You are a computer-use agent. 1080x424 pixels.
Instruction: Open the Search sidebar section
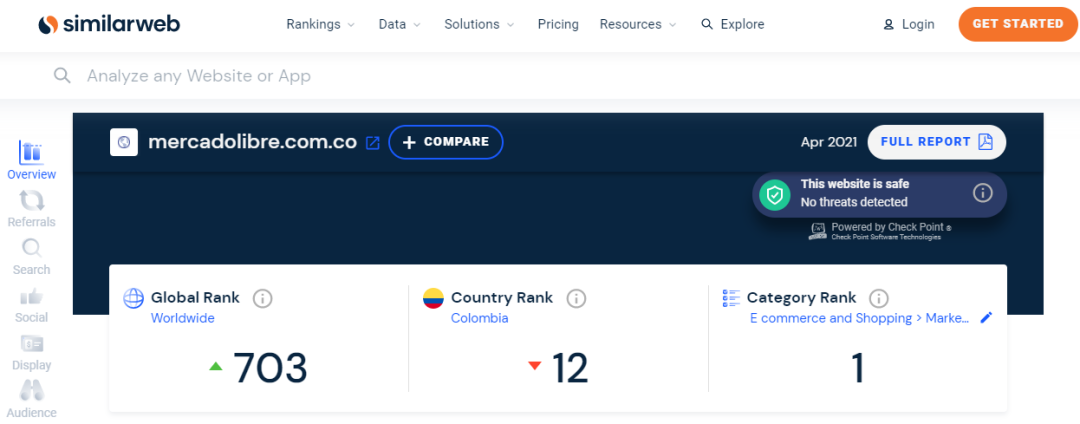pos(32,256)
